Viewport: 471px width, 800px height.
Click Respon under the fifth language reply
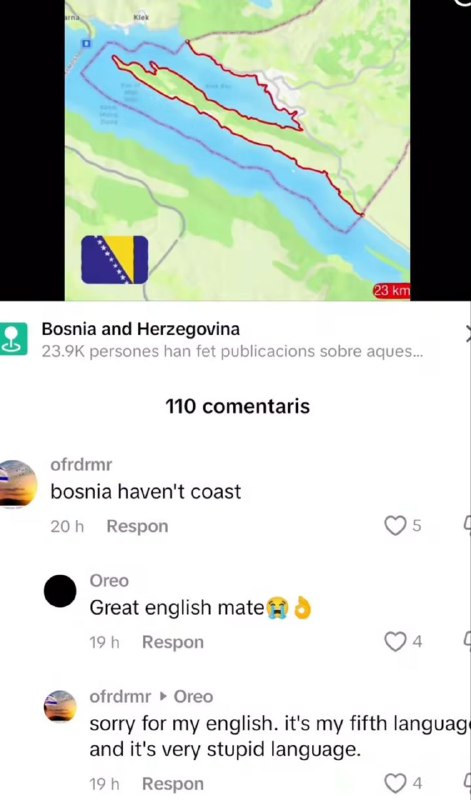[173, 784]
